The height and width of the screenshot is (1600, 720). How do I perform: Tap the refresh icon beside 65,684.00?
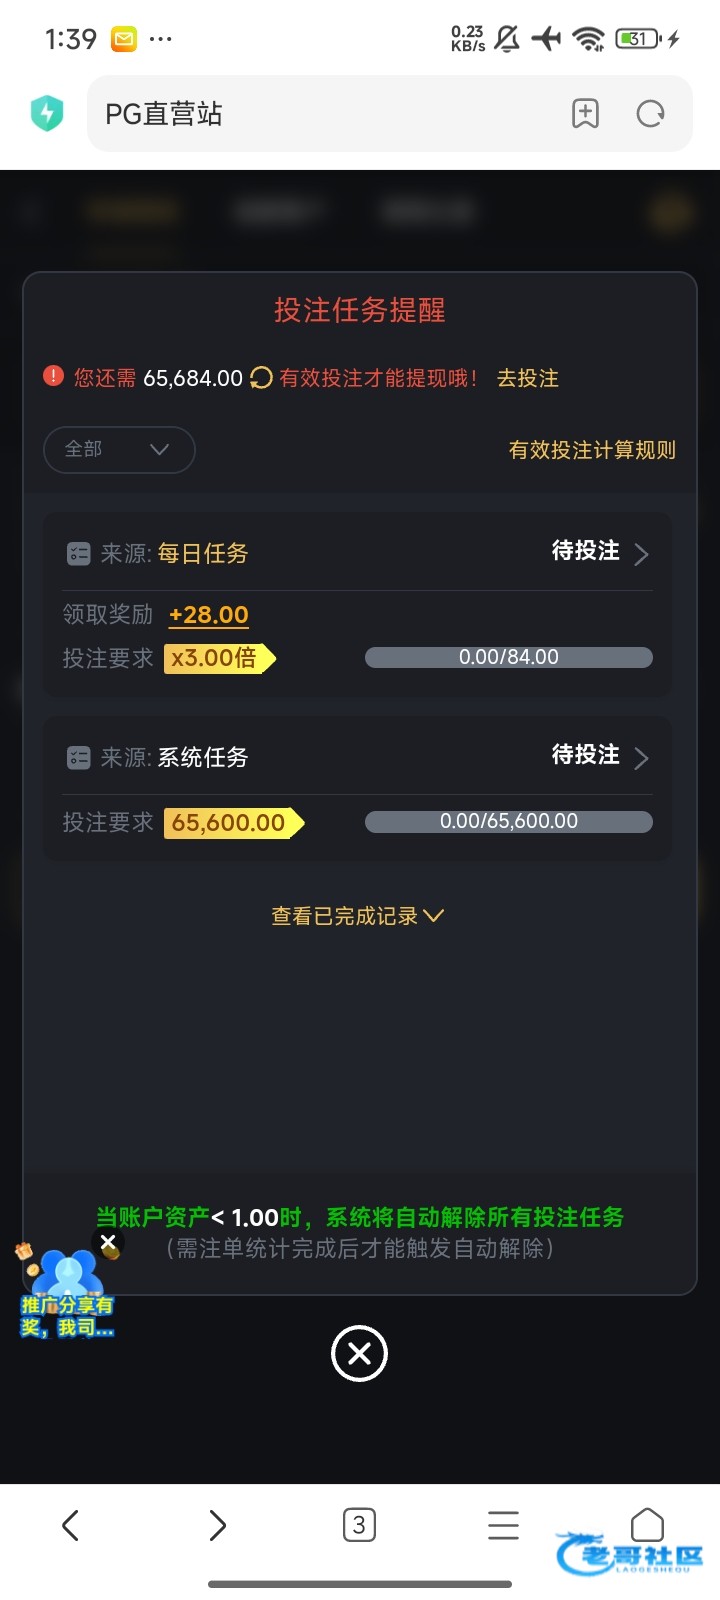click(261, 378)
